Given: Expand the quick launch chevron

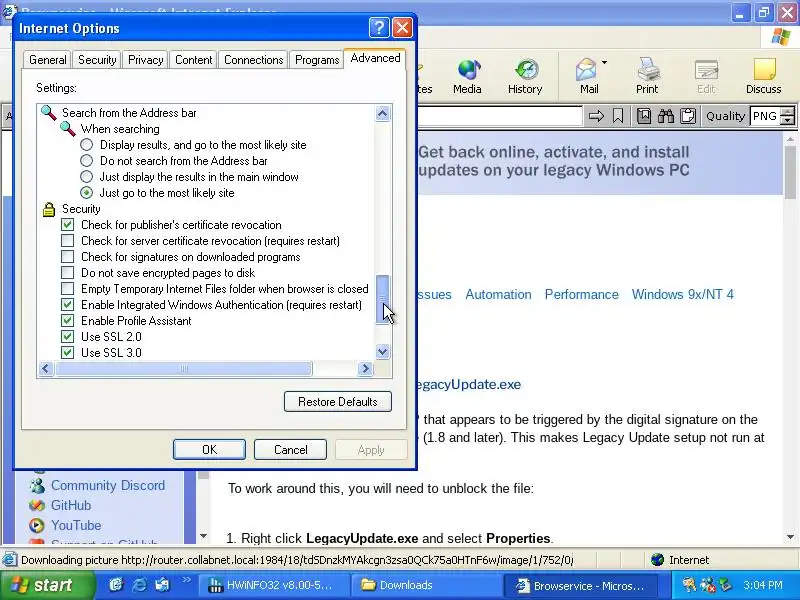Looking at the screenshot, I should tap(186, 580).
